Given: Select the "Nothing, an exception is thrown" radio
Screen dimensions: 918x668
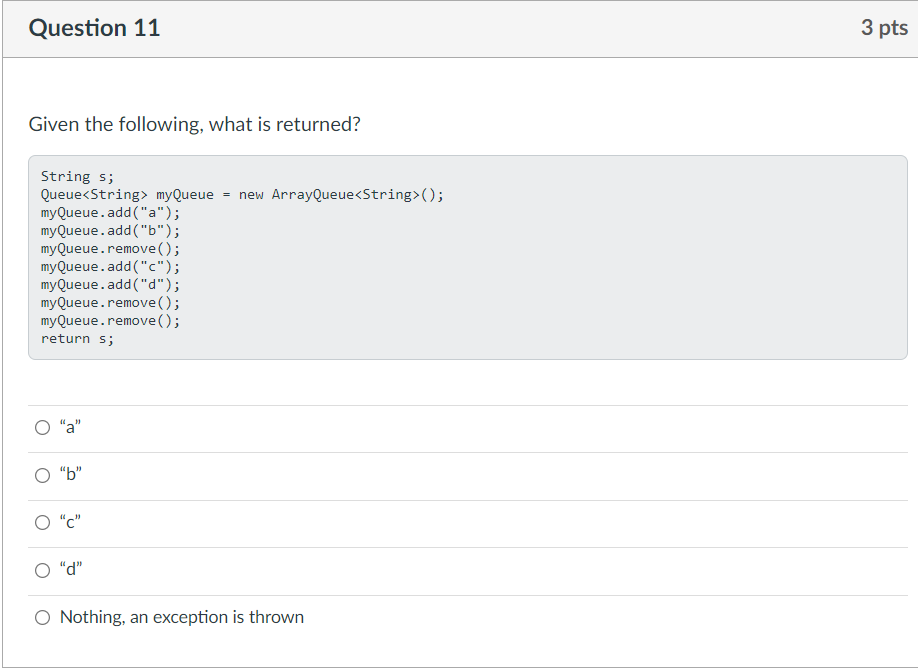Looking at the screenshot, I should coord(42,617).
